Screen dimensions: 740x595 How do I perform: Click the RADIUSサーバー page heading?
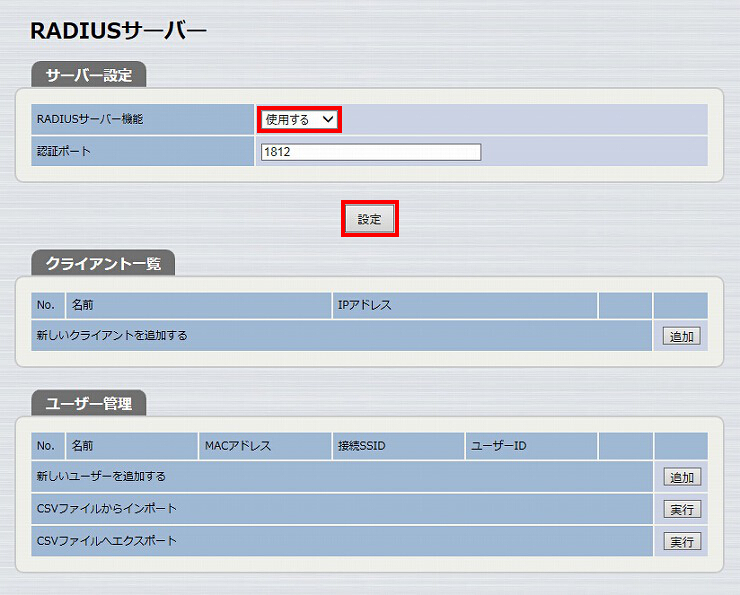click(x=118, y=31)
